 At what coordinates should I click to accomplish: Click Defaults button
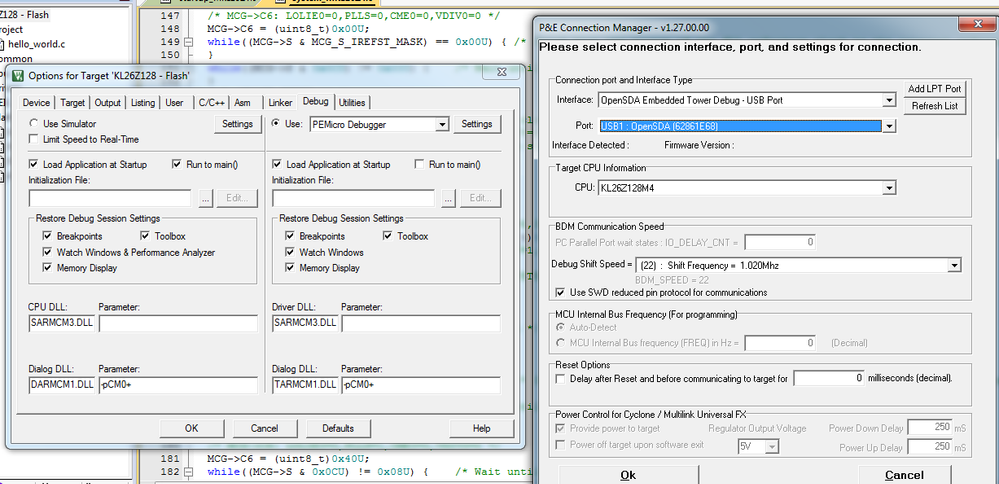point(338,429)
